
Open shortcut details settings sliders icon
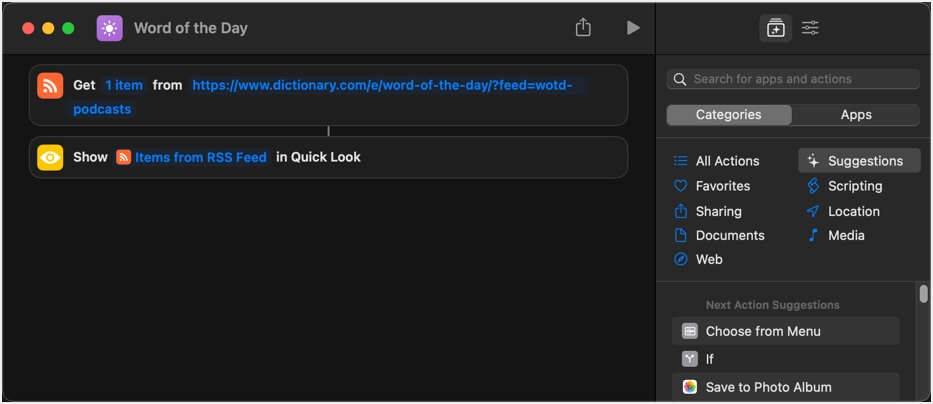[x=810, y=28]
